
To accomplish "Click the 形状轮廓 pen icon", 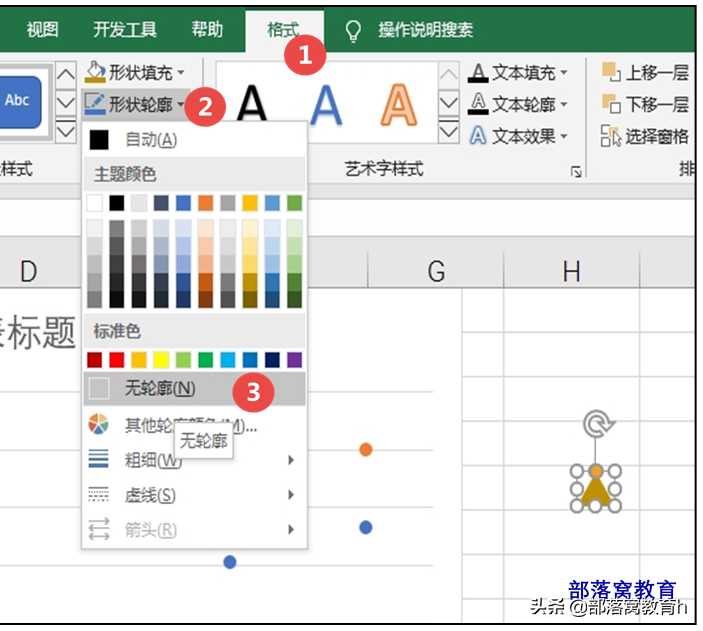I will 95,104.
